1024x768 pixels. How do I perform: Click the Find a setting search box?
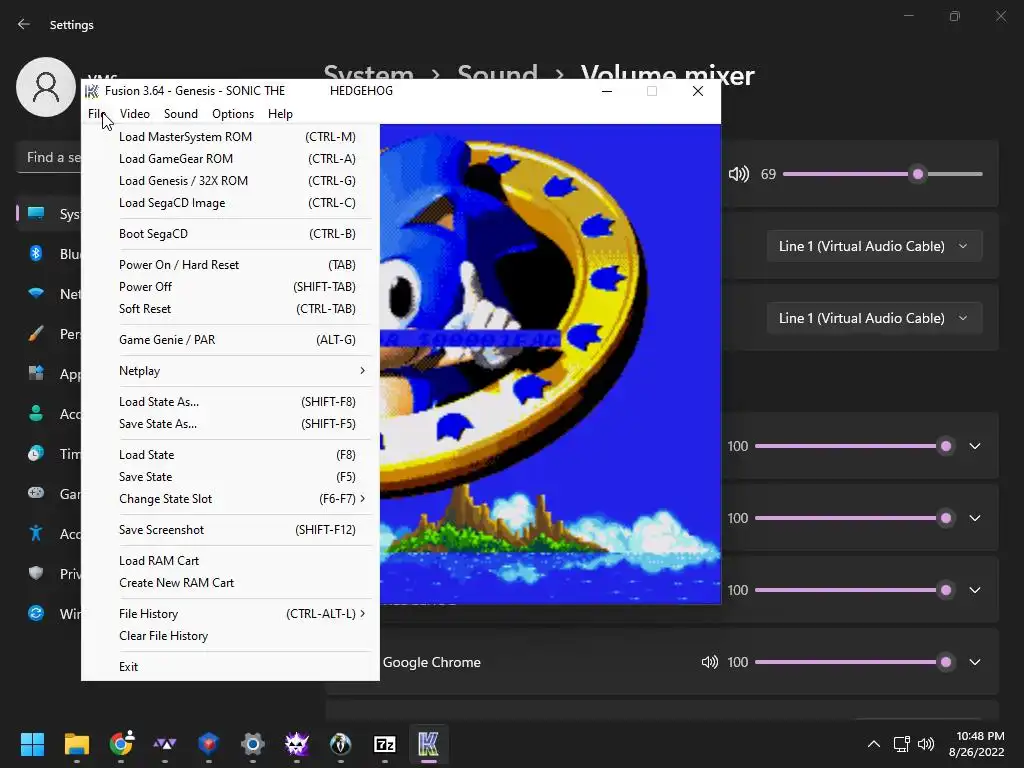[49, 157]
